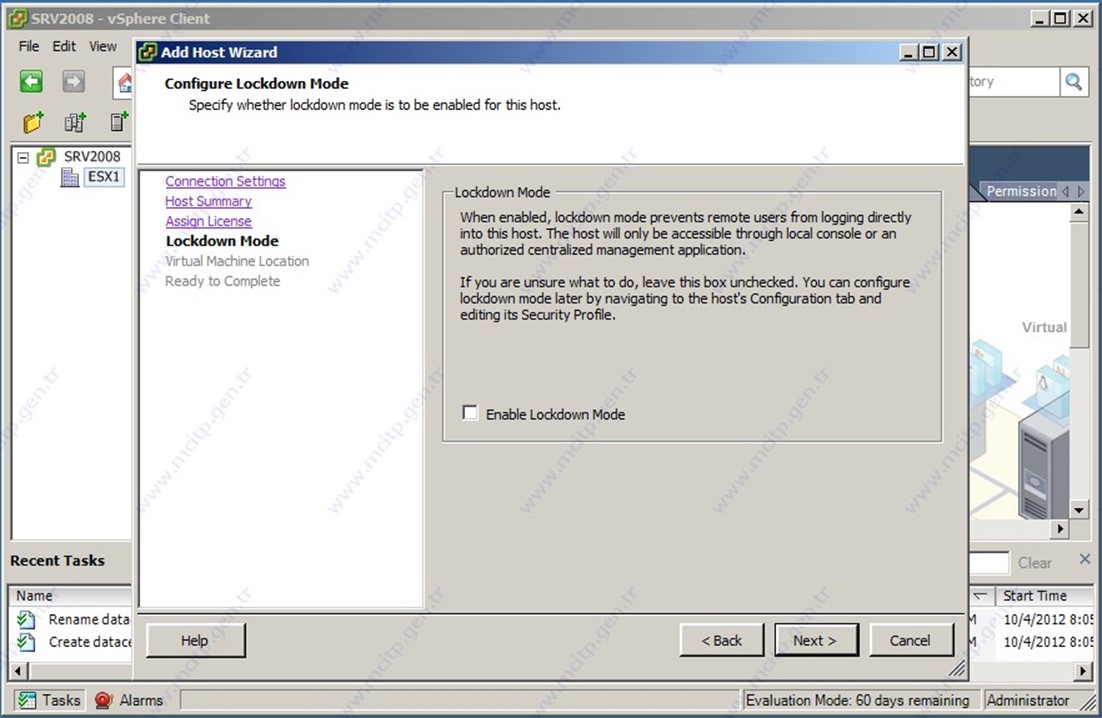This screenshot has height=718, width=1102.
Task: Click the Clear button in Recent Tasks
Action: point(1035,563)
